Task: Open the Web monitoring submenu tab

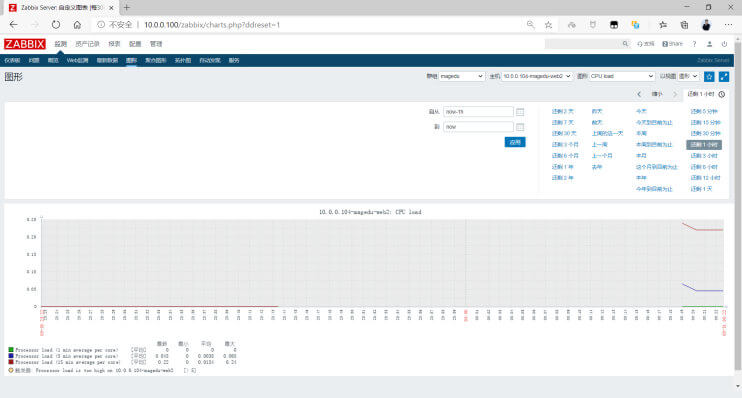Action: (x=77, y=61)
